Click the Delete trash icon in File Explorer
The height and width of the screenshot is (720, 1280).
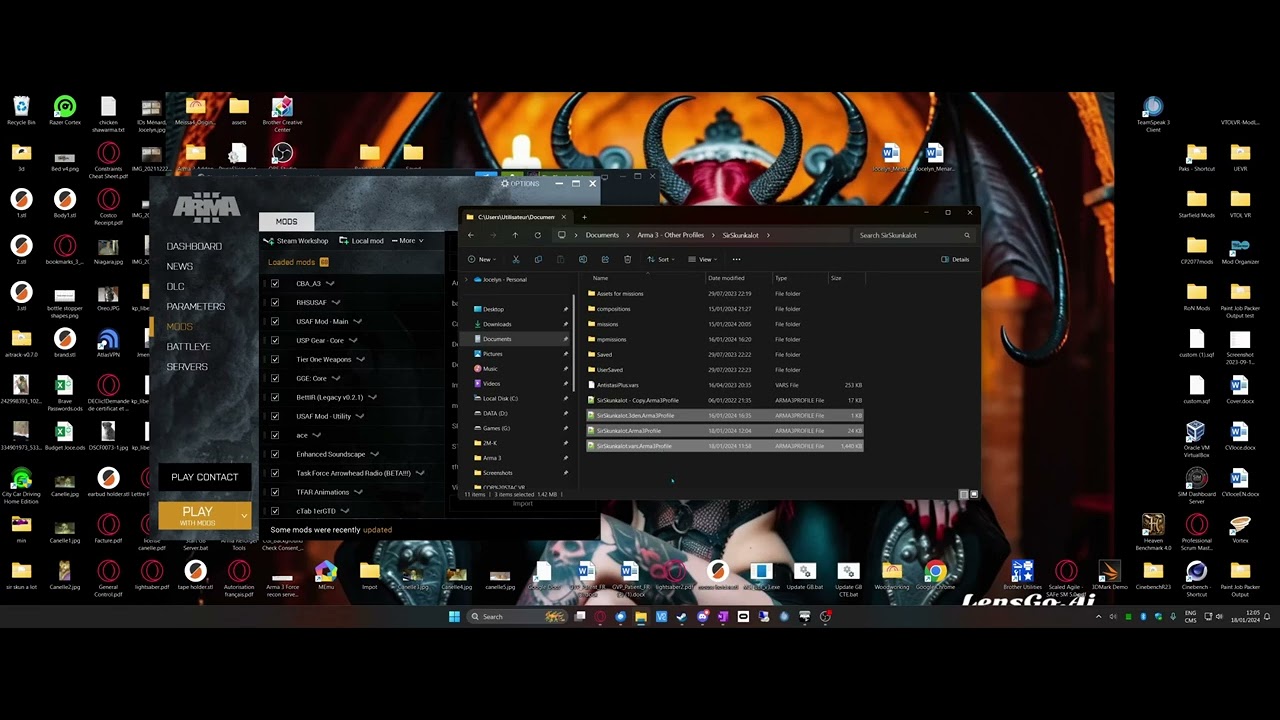627,260
